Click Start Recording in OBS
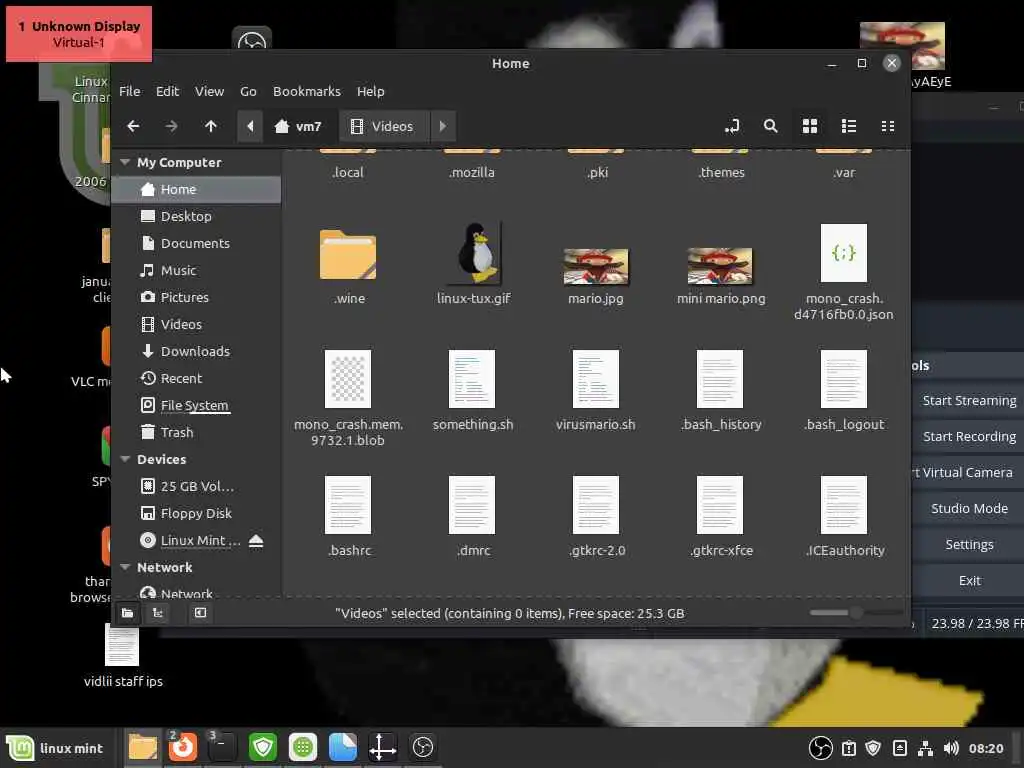This screenshot has height=768, width=1024. click(969, 436)
